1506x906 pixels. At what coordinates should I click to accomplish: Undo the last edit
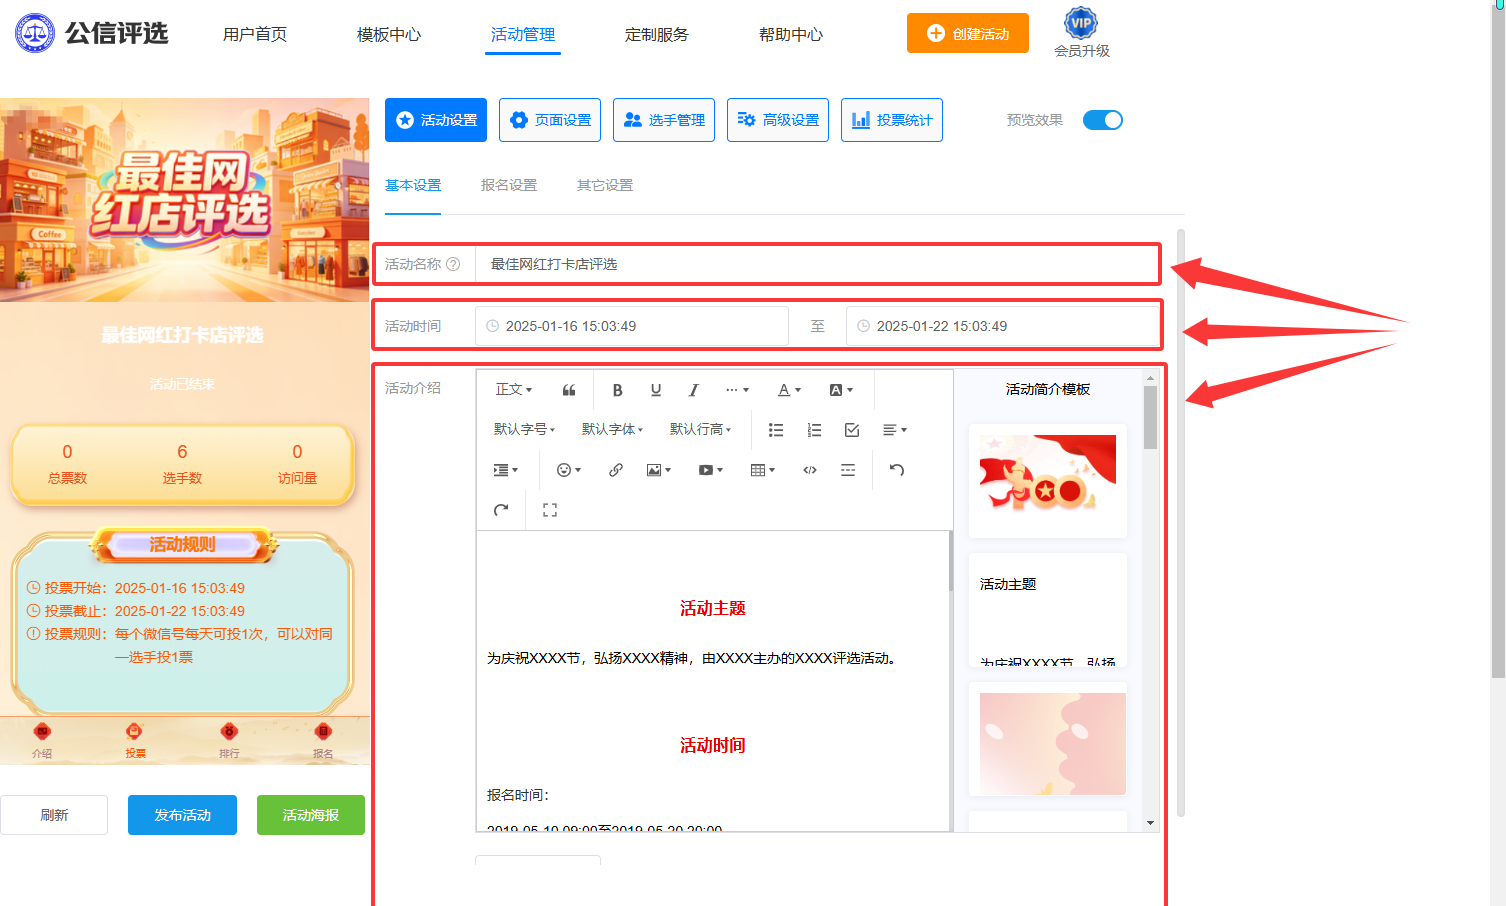click(897, 470)
